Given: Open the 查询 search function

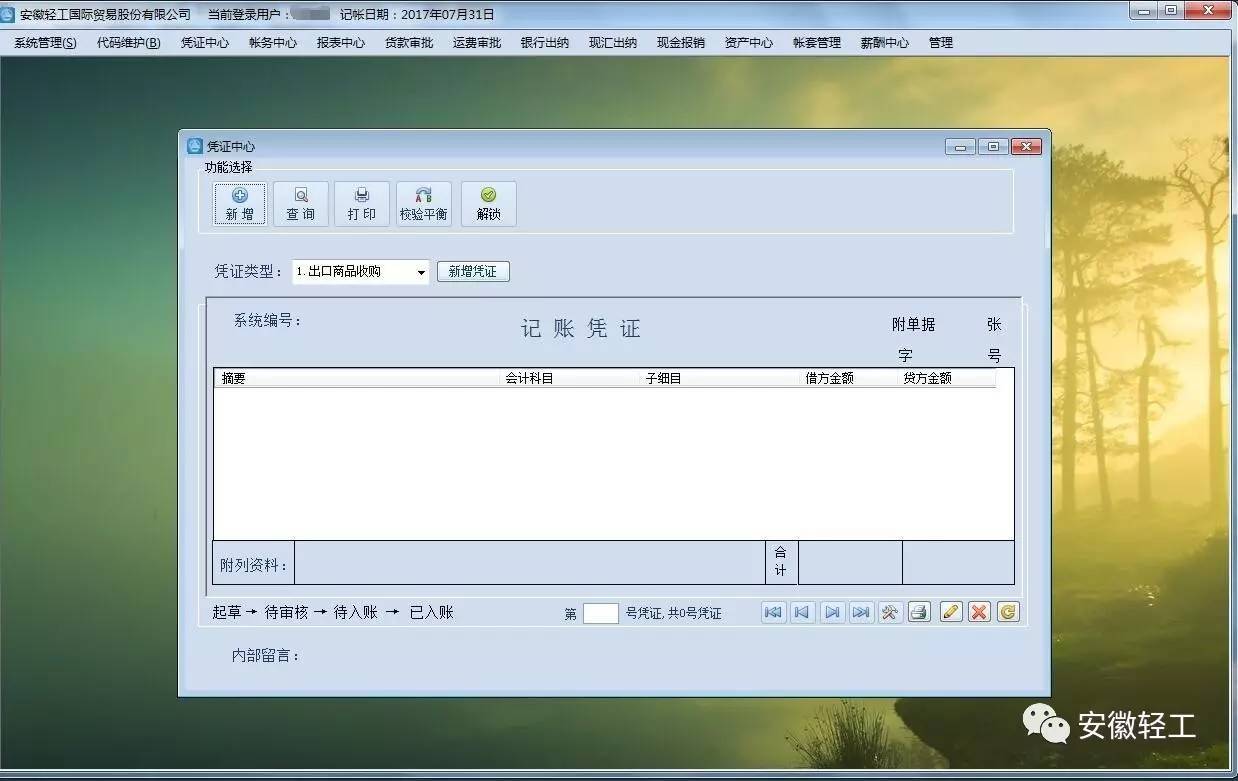Looking at the screenshot, I should tap(301, 204).
